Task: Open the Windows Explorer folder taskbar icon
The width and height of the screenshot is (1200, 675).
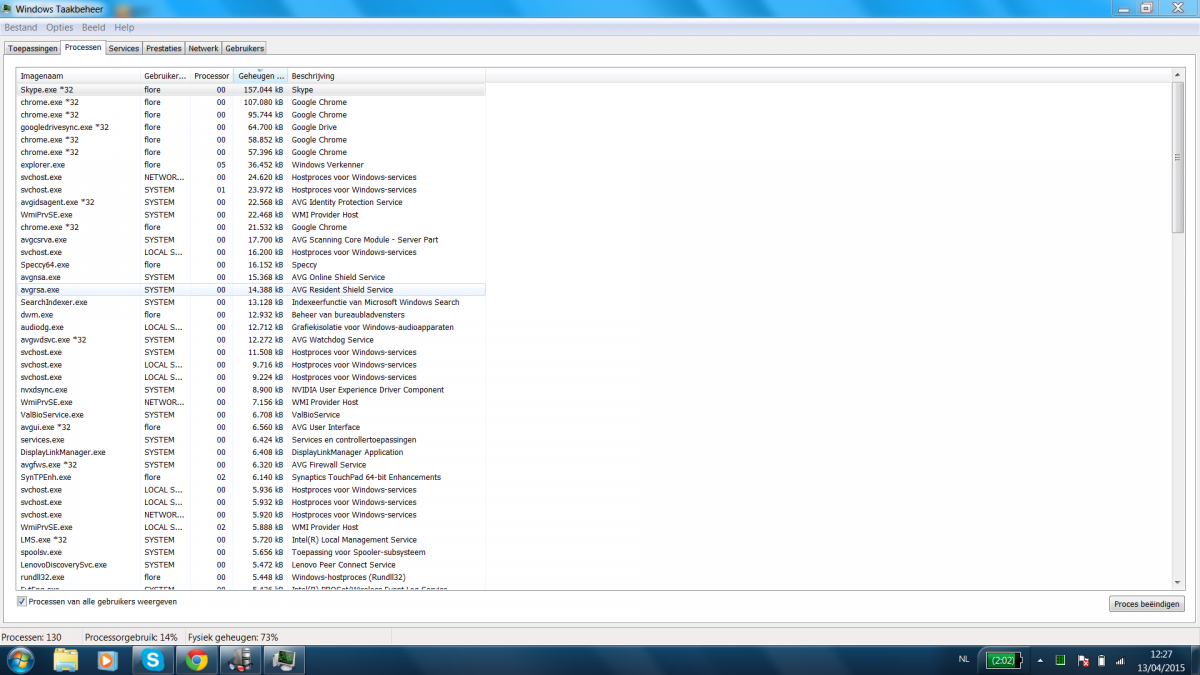Action: (x=66, y=660)
